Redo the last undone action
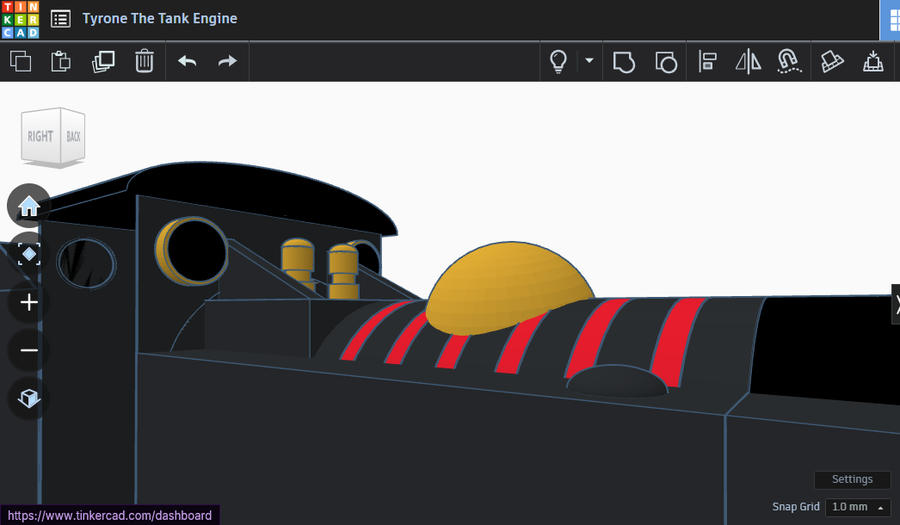The image size is (900, 525). [x=228, y=61]
